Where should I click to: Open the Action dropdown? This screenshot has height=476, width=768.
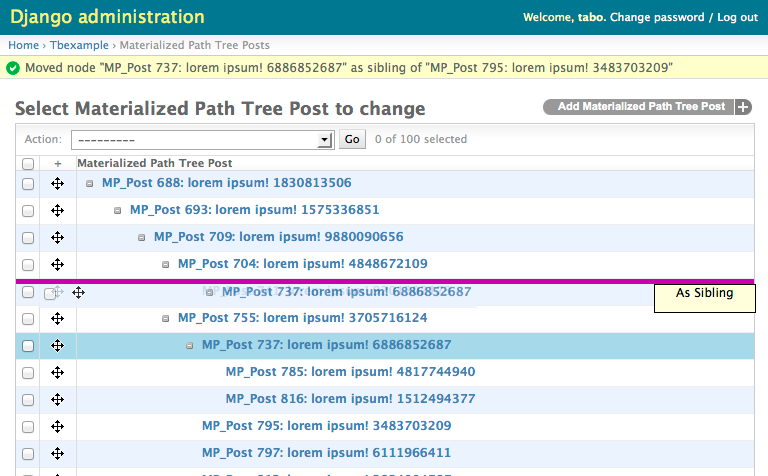pyautogui.click(x=201, y=140)
